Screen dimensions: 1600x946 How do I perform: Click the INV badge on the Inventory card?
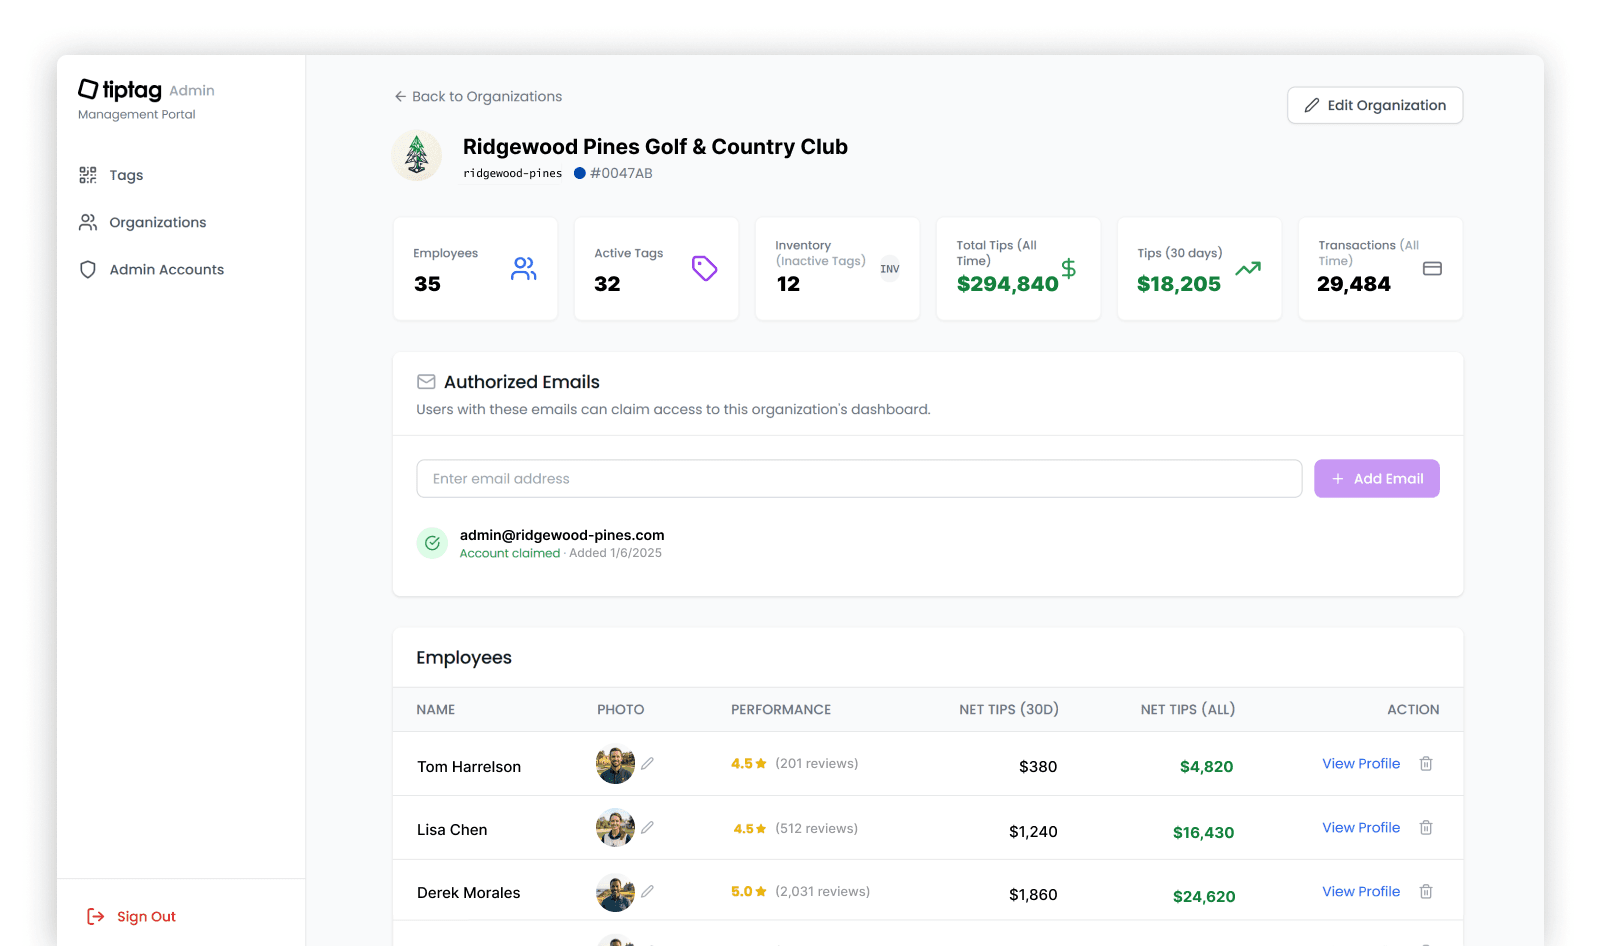889,268
